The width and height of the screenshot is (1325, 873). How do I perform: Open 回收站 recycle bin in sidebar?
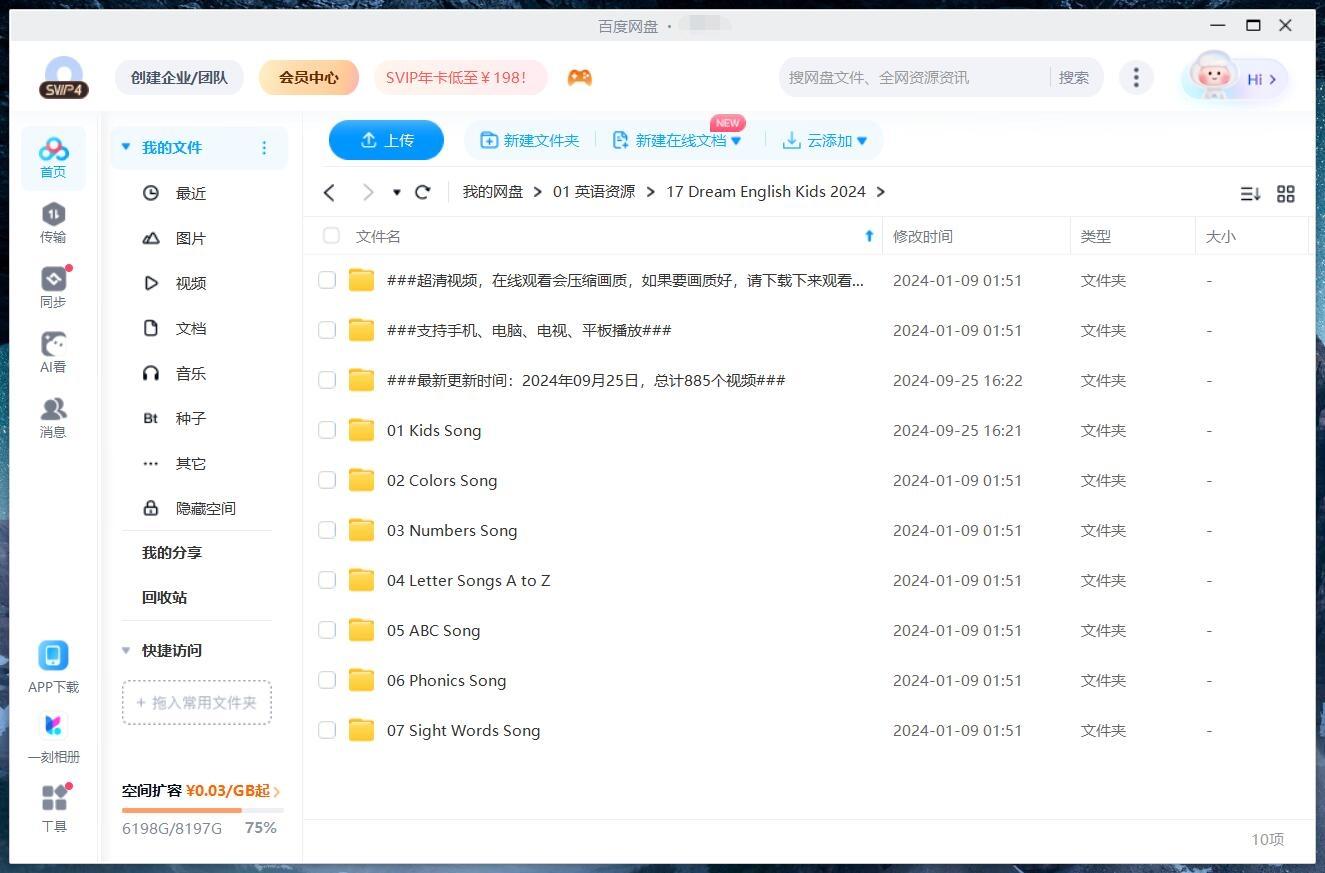click(x=164, y=597)
